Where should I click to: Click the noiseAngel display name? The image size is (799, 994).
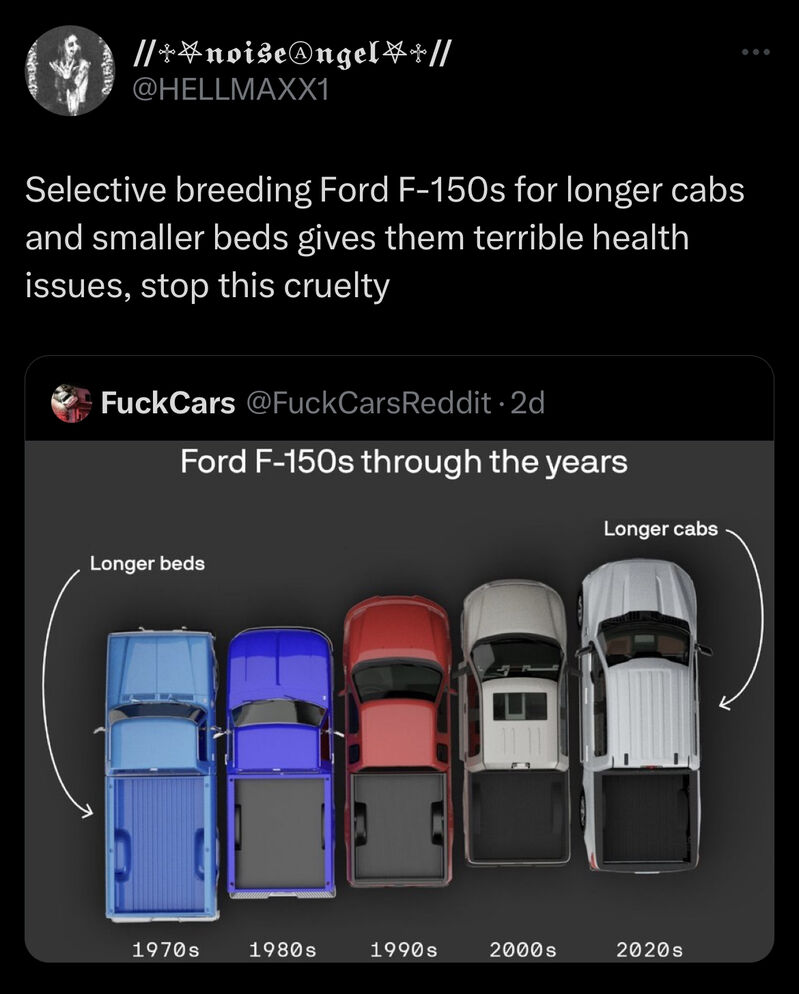pos(290,55)
